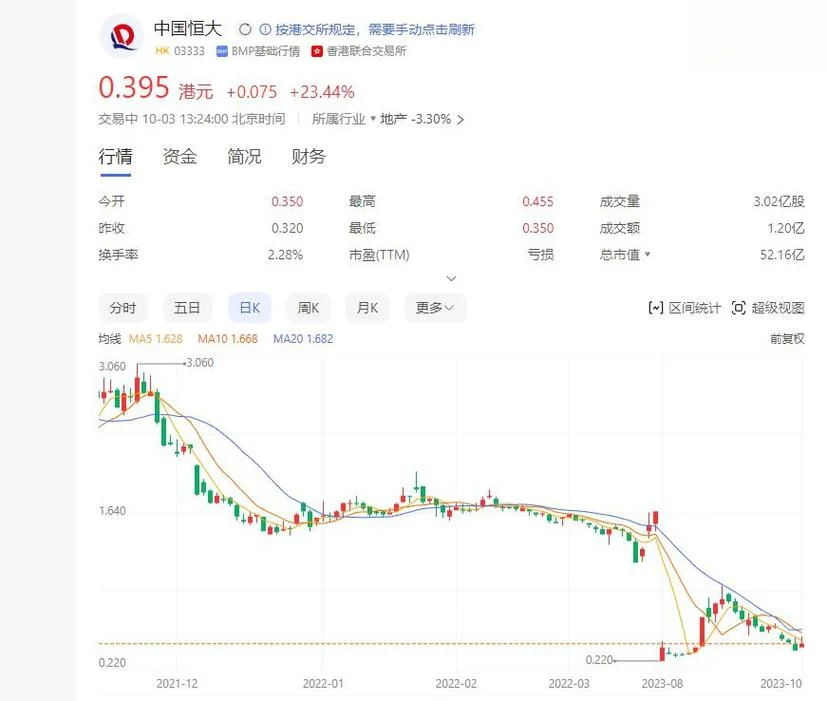The height and width of the screenshot is (701, 827).
Task: Open industry link arrow next to 地产 -3.30%
Action: [x=460, y=120]
